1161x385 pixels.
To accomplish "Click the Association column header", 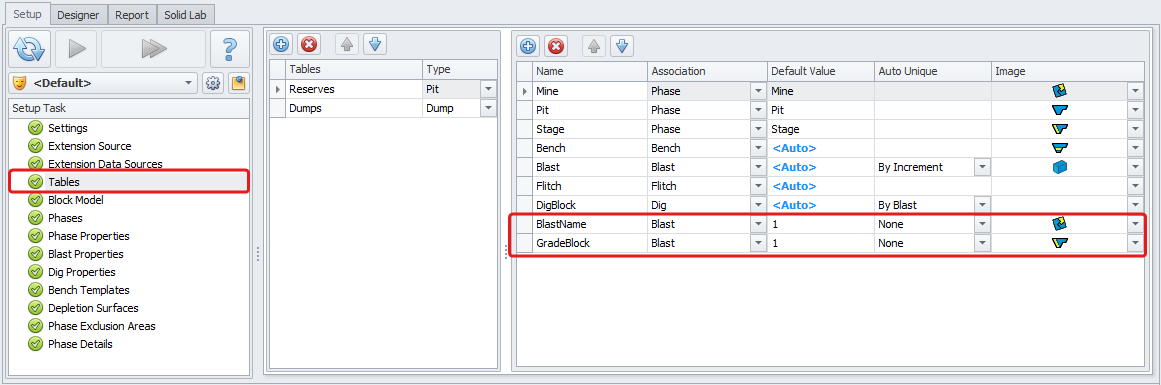I will [x=707, y=71].
